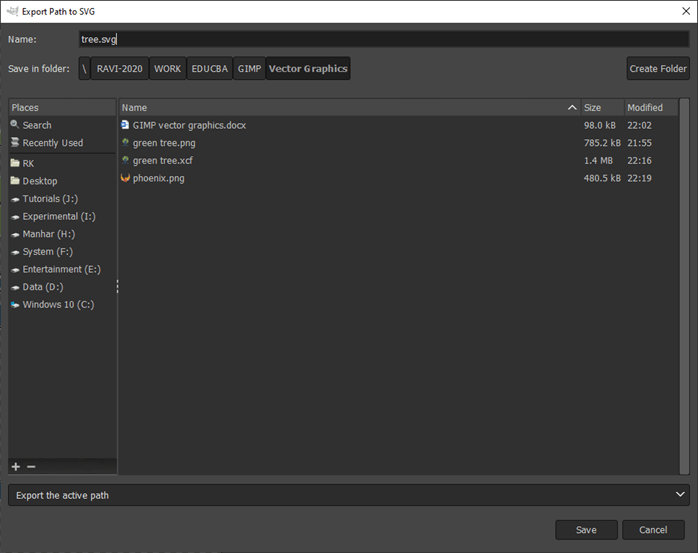Navigate to the WORK folder breadcrumb
The height and width of the screenshot is (553, 698).
click(167, 69)
